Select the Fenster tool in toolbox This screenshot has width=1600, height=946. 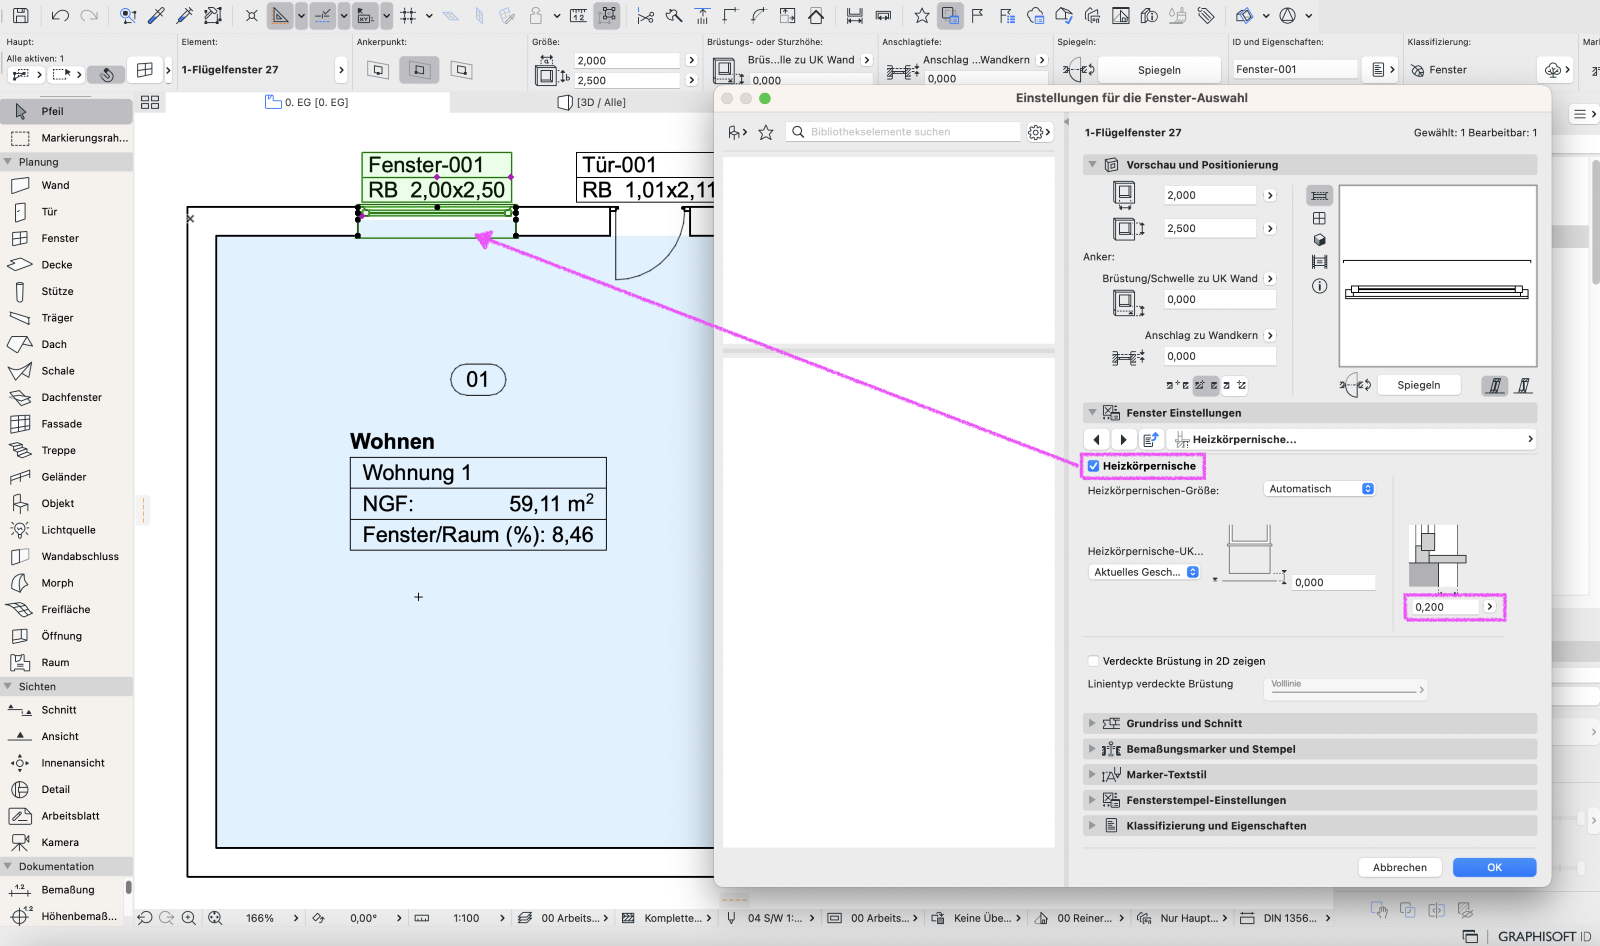(x=66, y=238)
